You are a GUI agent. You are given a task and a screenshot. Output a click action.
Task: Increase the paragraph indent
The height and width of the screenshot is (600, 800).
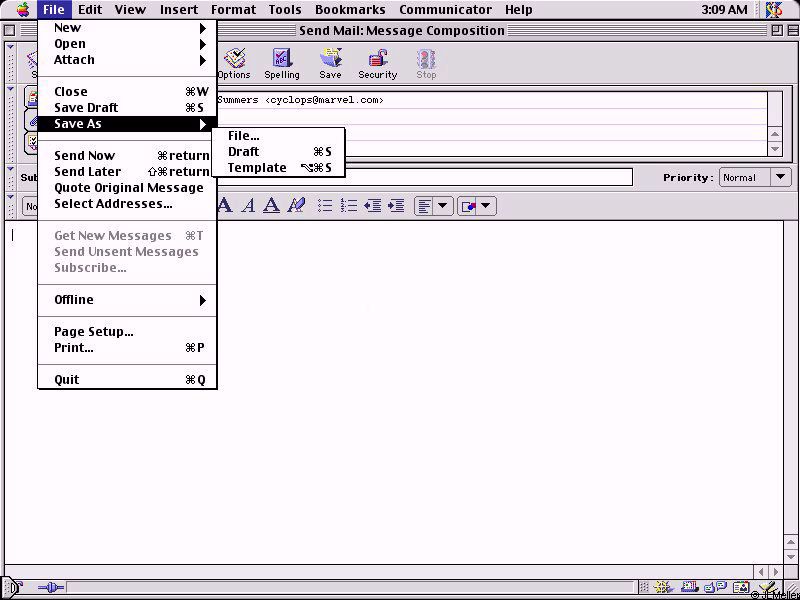pos(396,206)
